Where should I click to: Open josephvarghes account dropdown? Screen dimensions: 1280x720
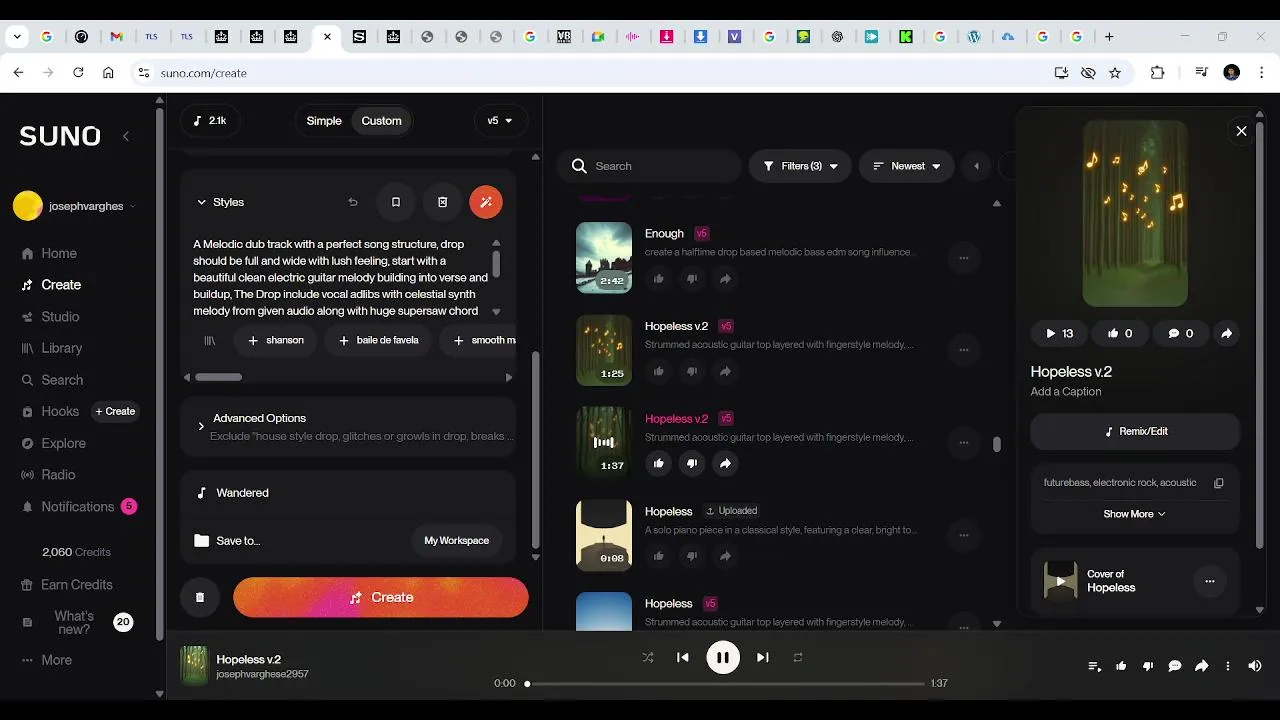[75, 206]
